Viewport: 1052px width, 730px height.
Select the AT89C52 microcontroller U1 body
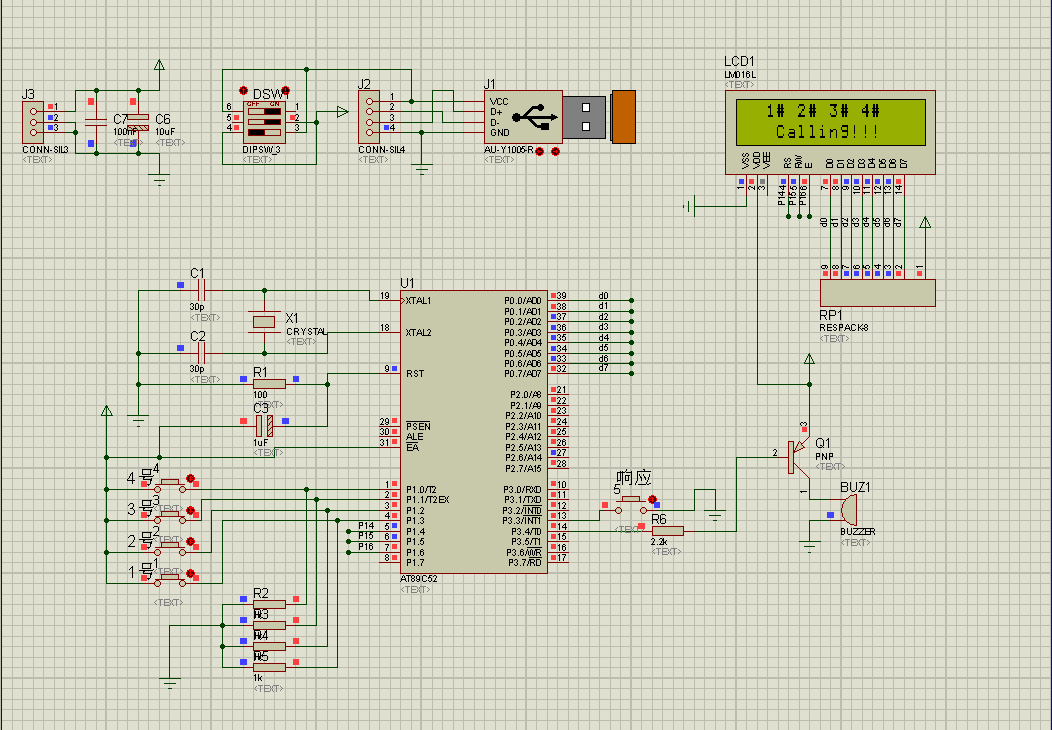click(474, 432)
